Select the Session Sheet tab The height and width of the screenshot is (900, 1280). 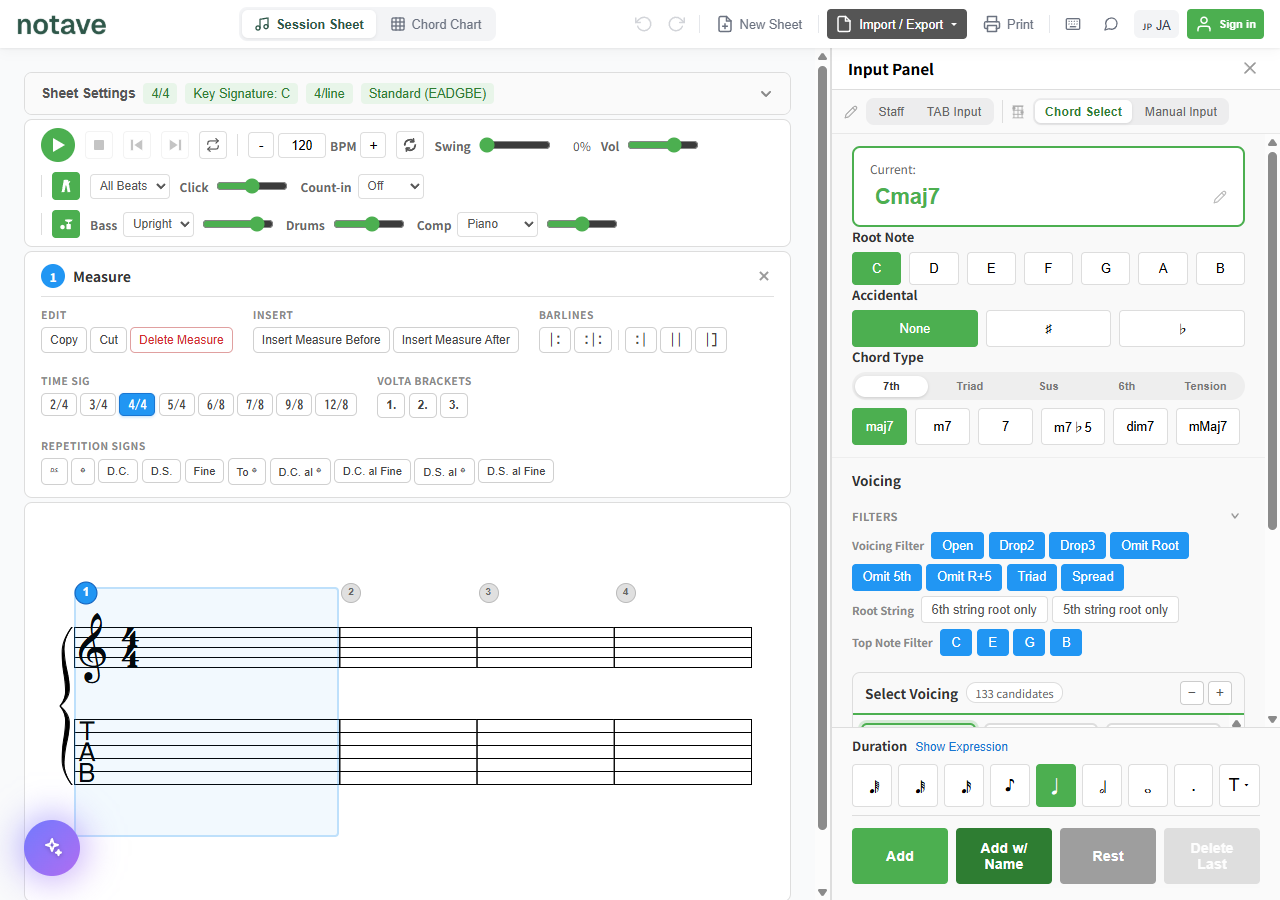tap(310, 24)
